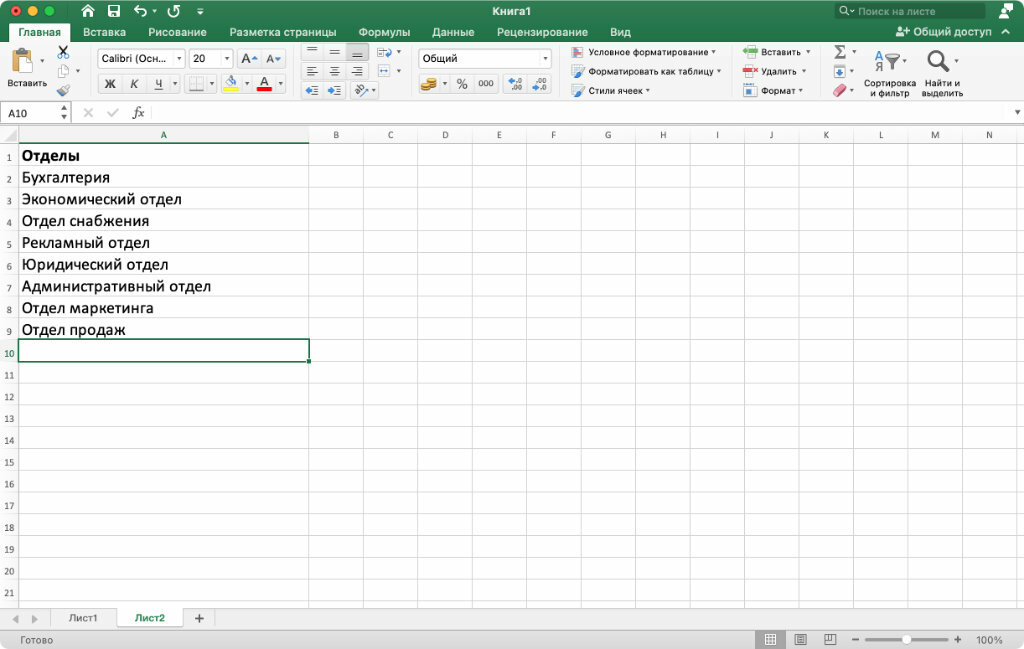Click the red font color button
Viewport: 1024px width, 649px height.
[264, 84]
